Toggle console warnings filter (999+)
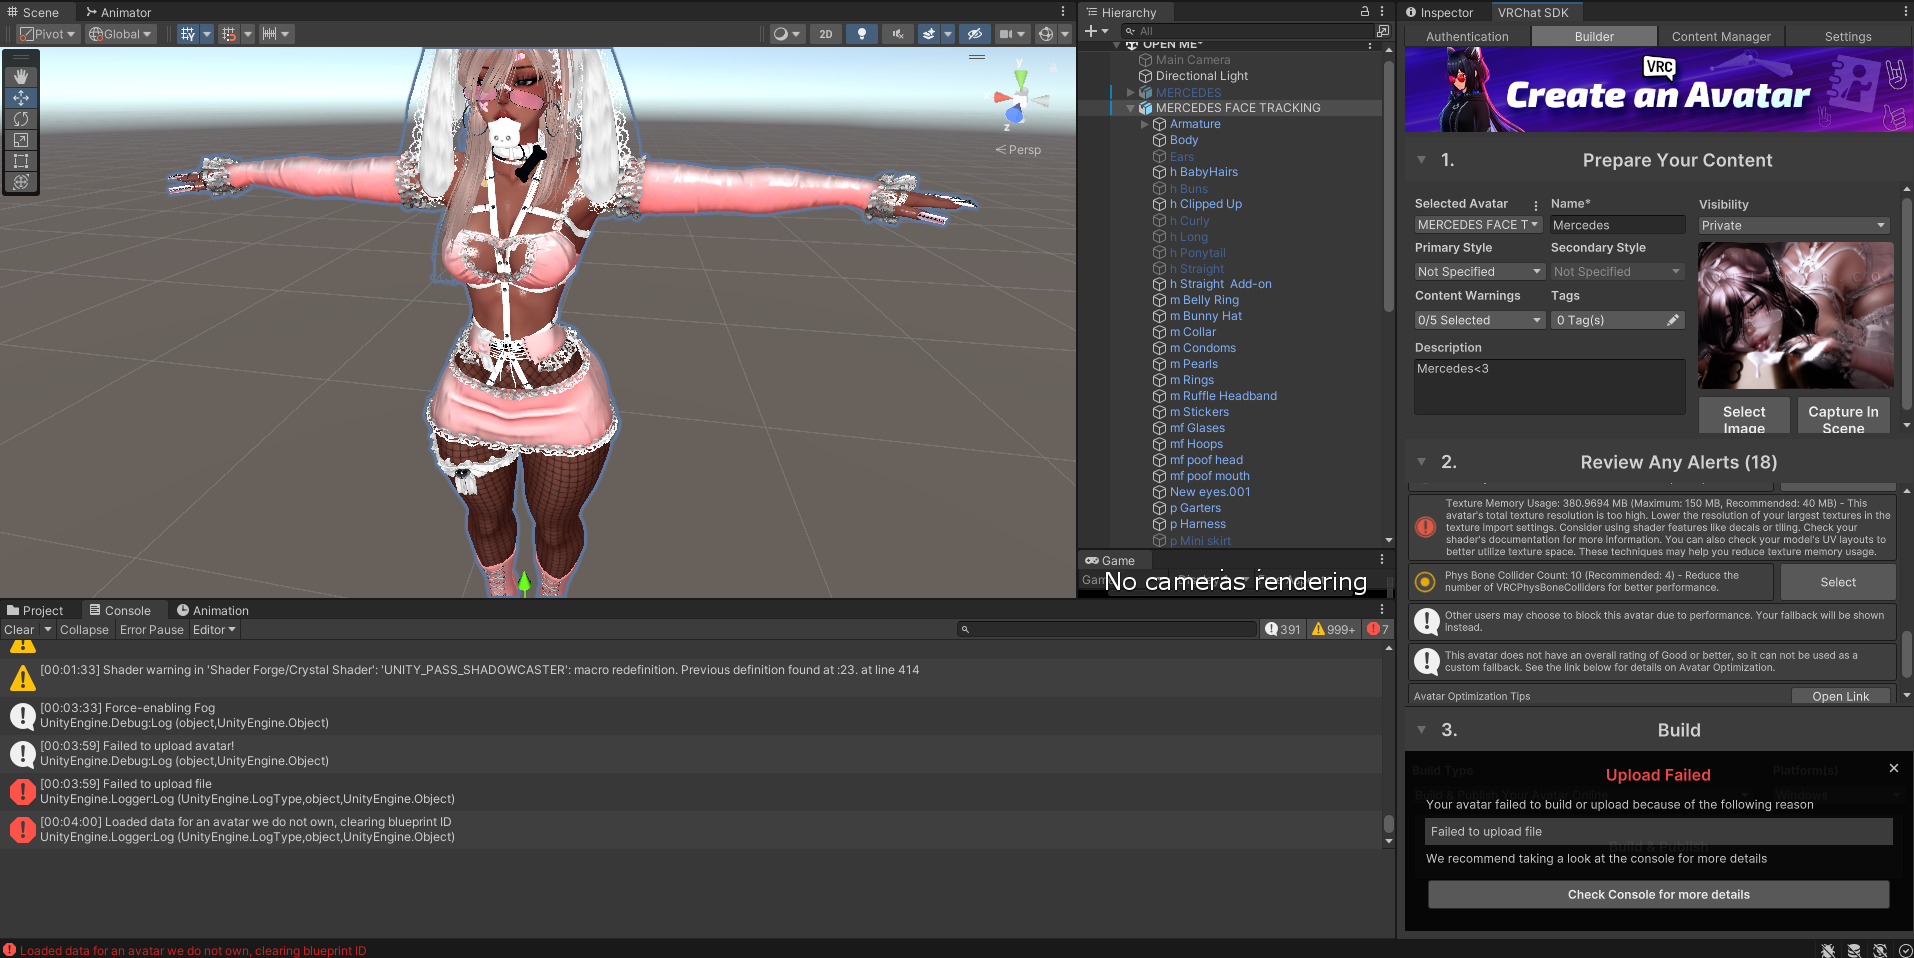Screen dimensions: 1914x958 [1334, 629]
